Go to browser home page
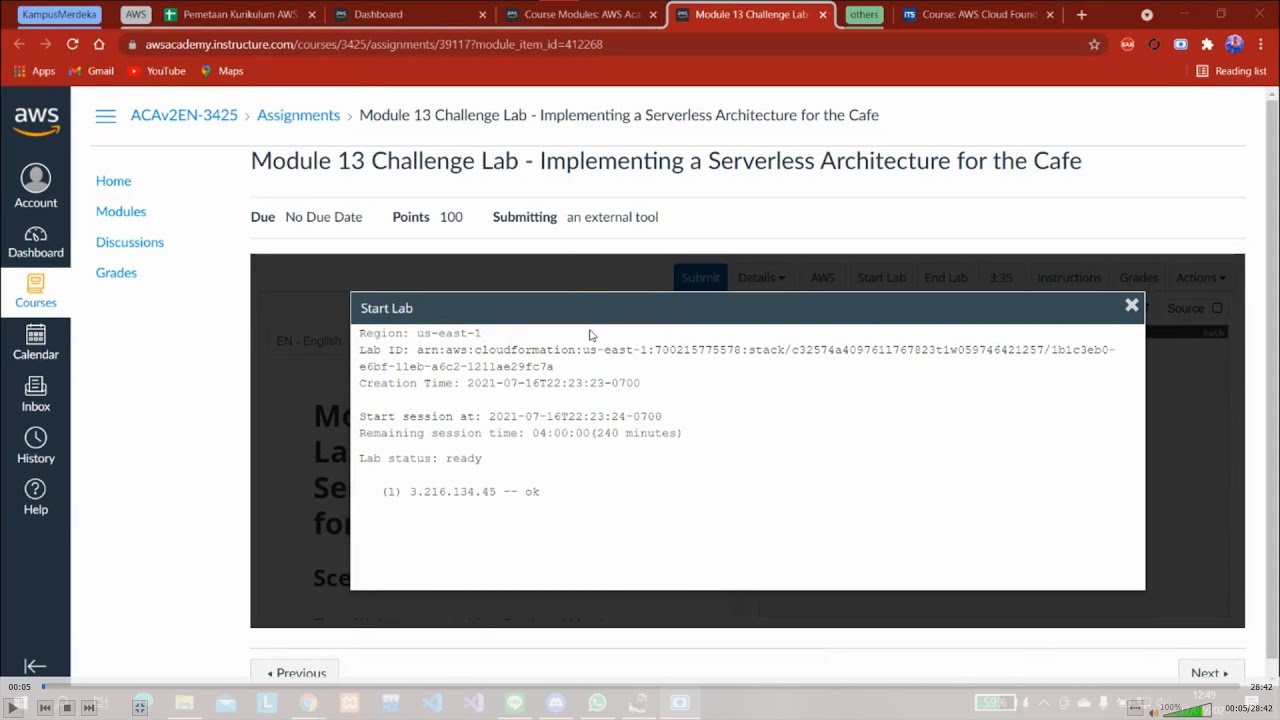 99,44
